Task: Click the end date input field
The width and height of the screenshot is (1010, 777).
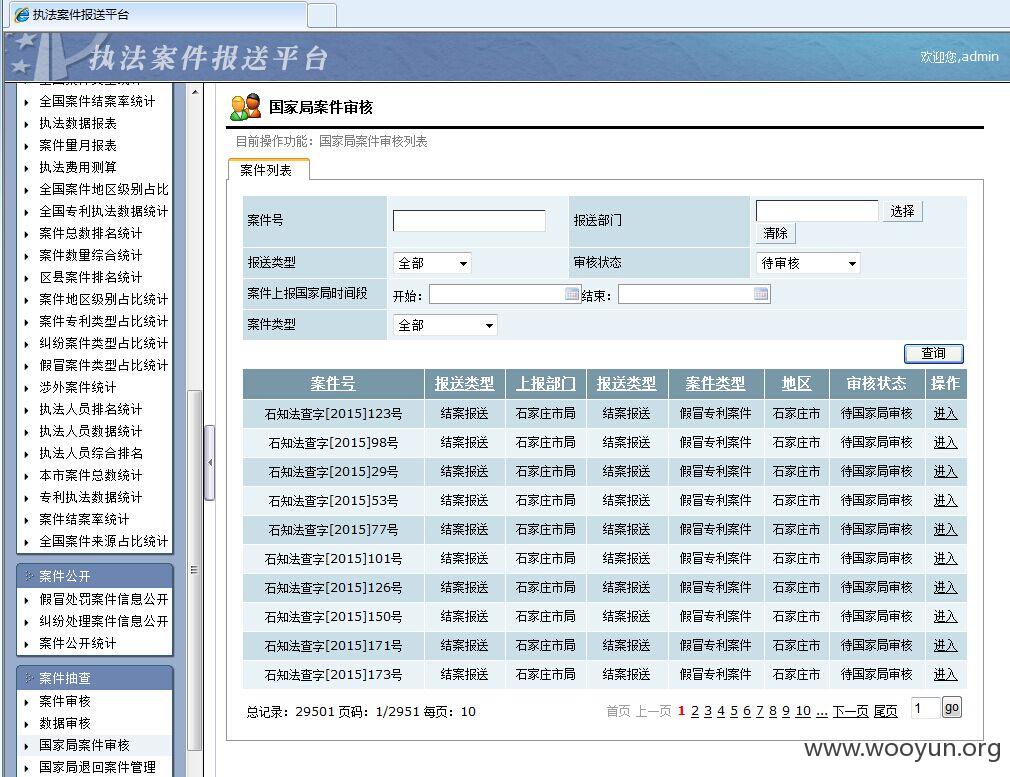Action: click(x=694, y=294)
